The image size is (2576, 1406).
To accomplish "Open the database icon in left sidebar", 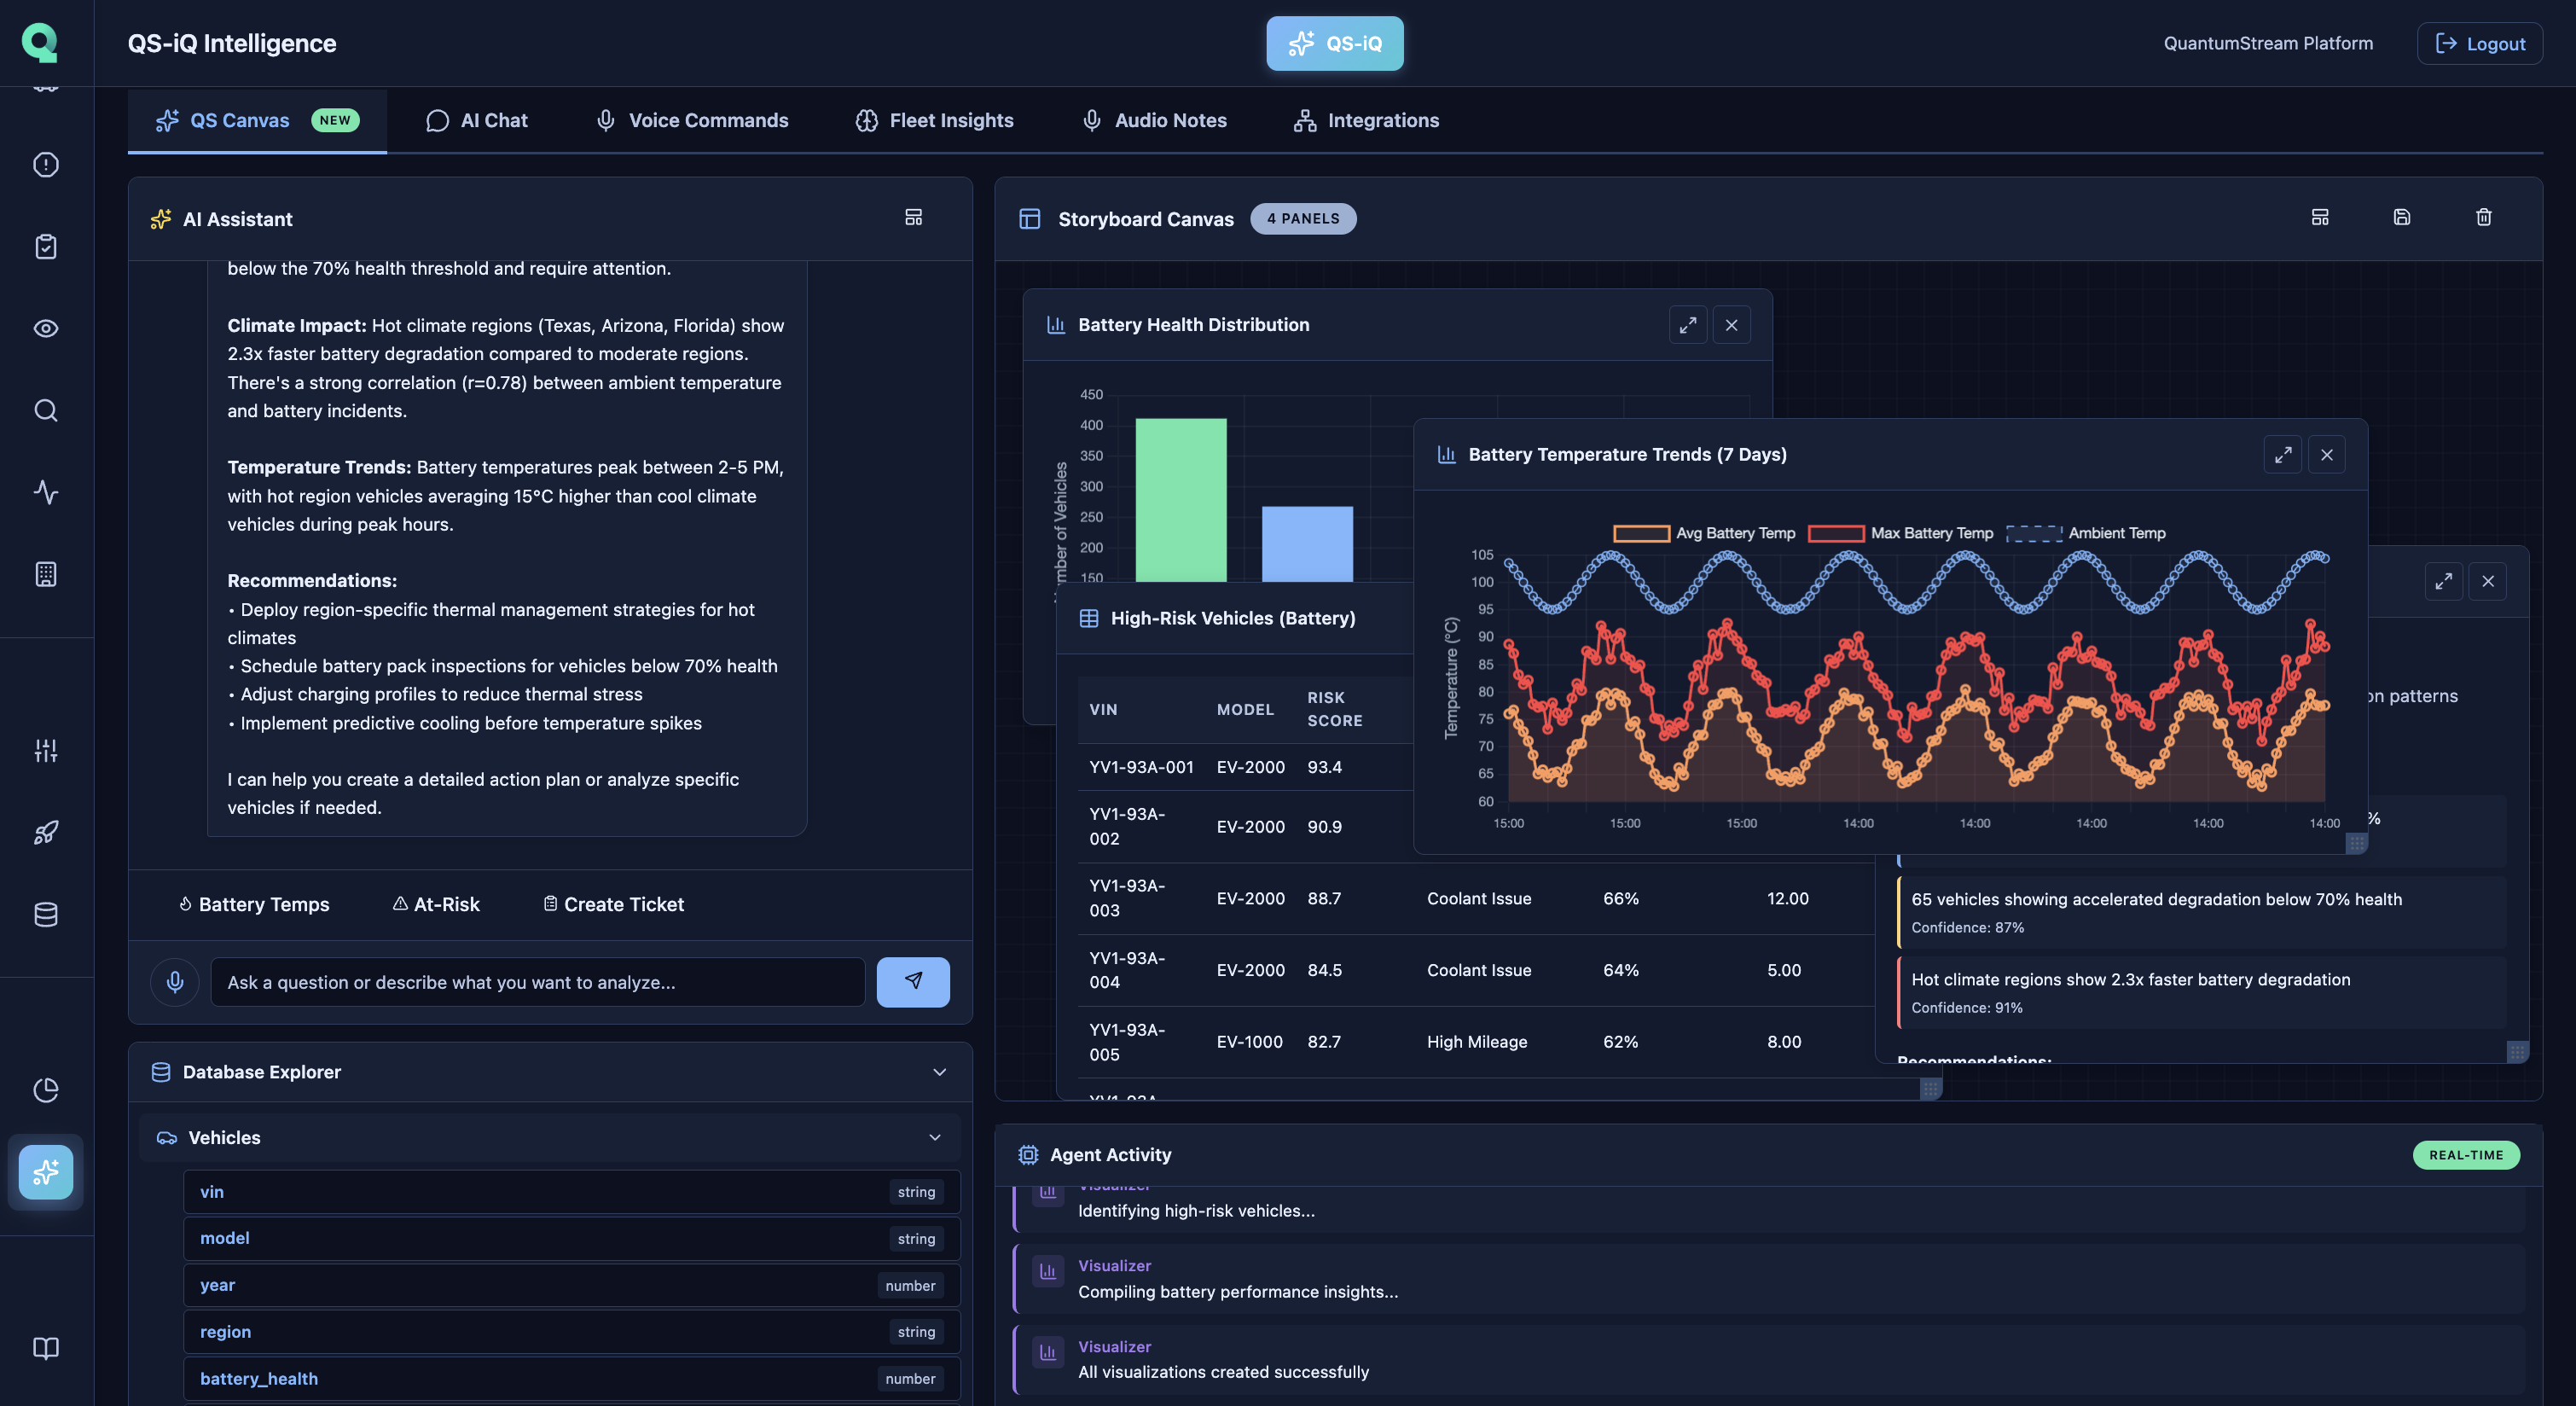I will 46,914.
